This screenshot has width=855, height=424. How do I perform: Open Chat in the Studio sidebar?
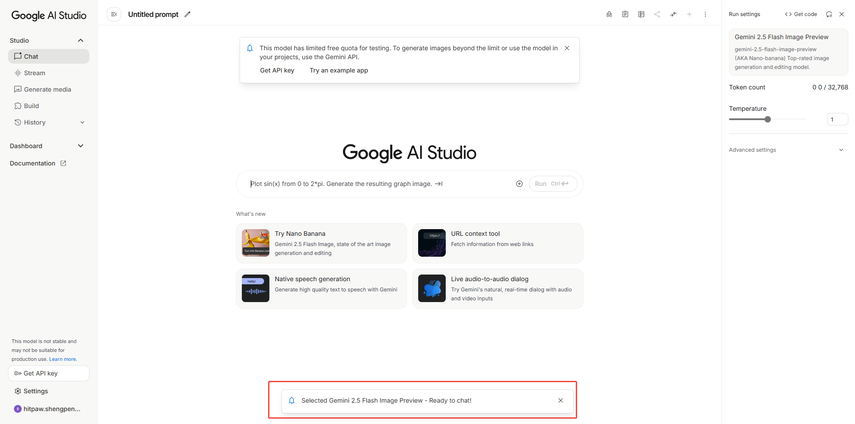pos(49,56)
